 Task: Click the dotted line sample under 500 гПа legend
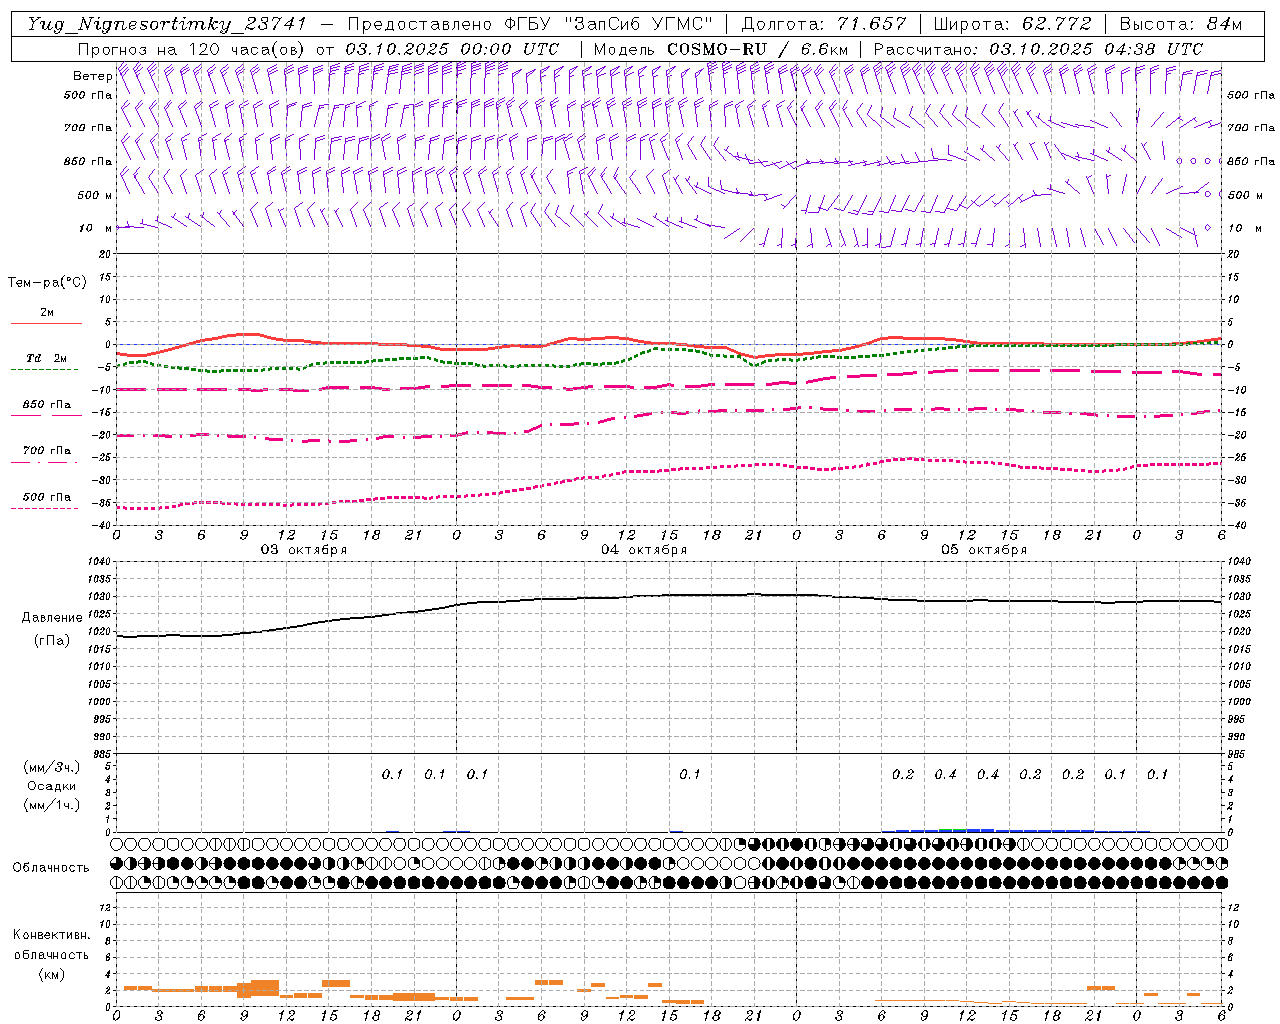click(45, 508)
